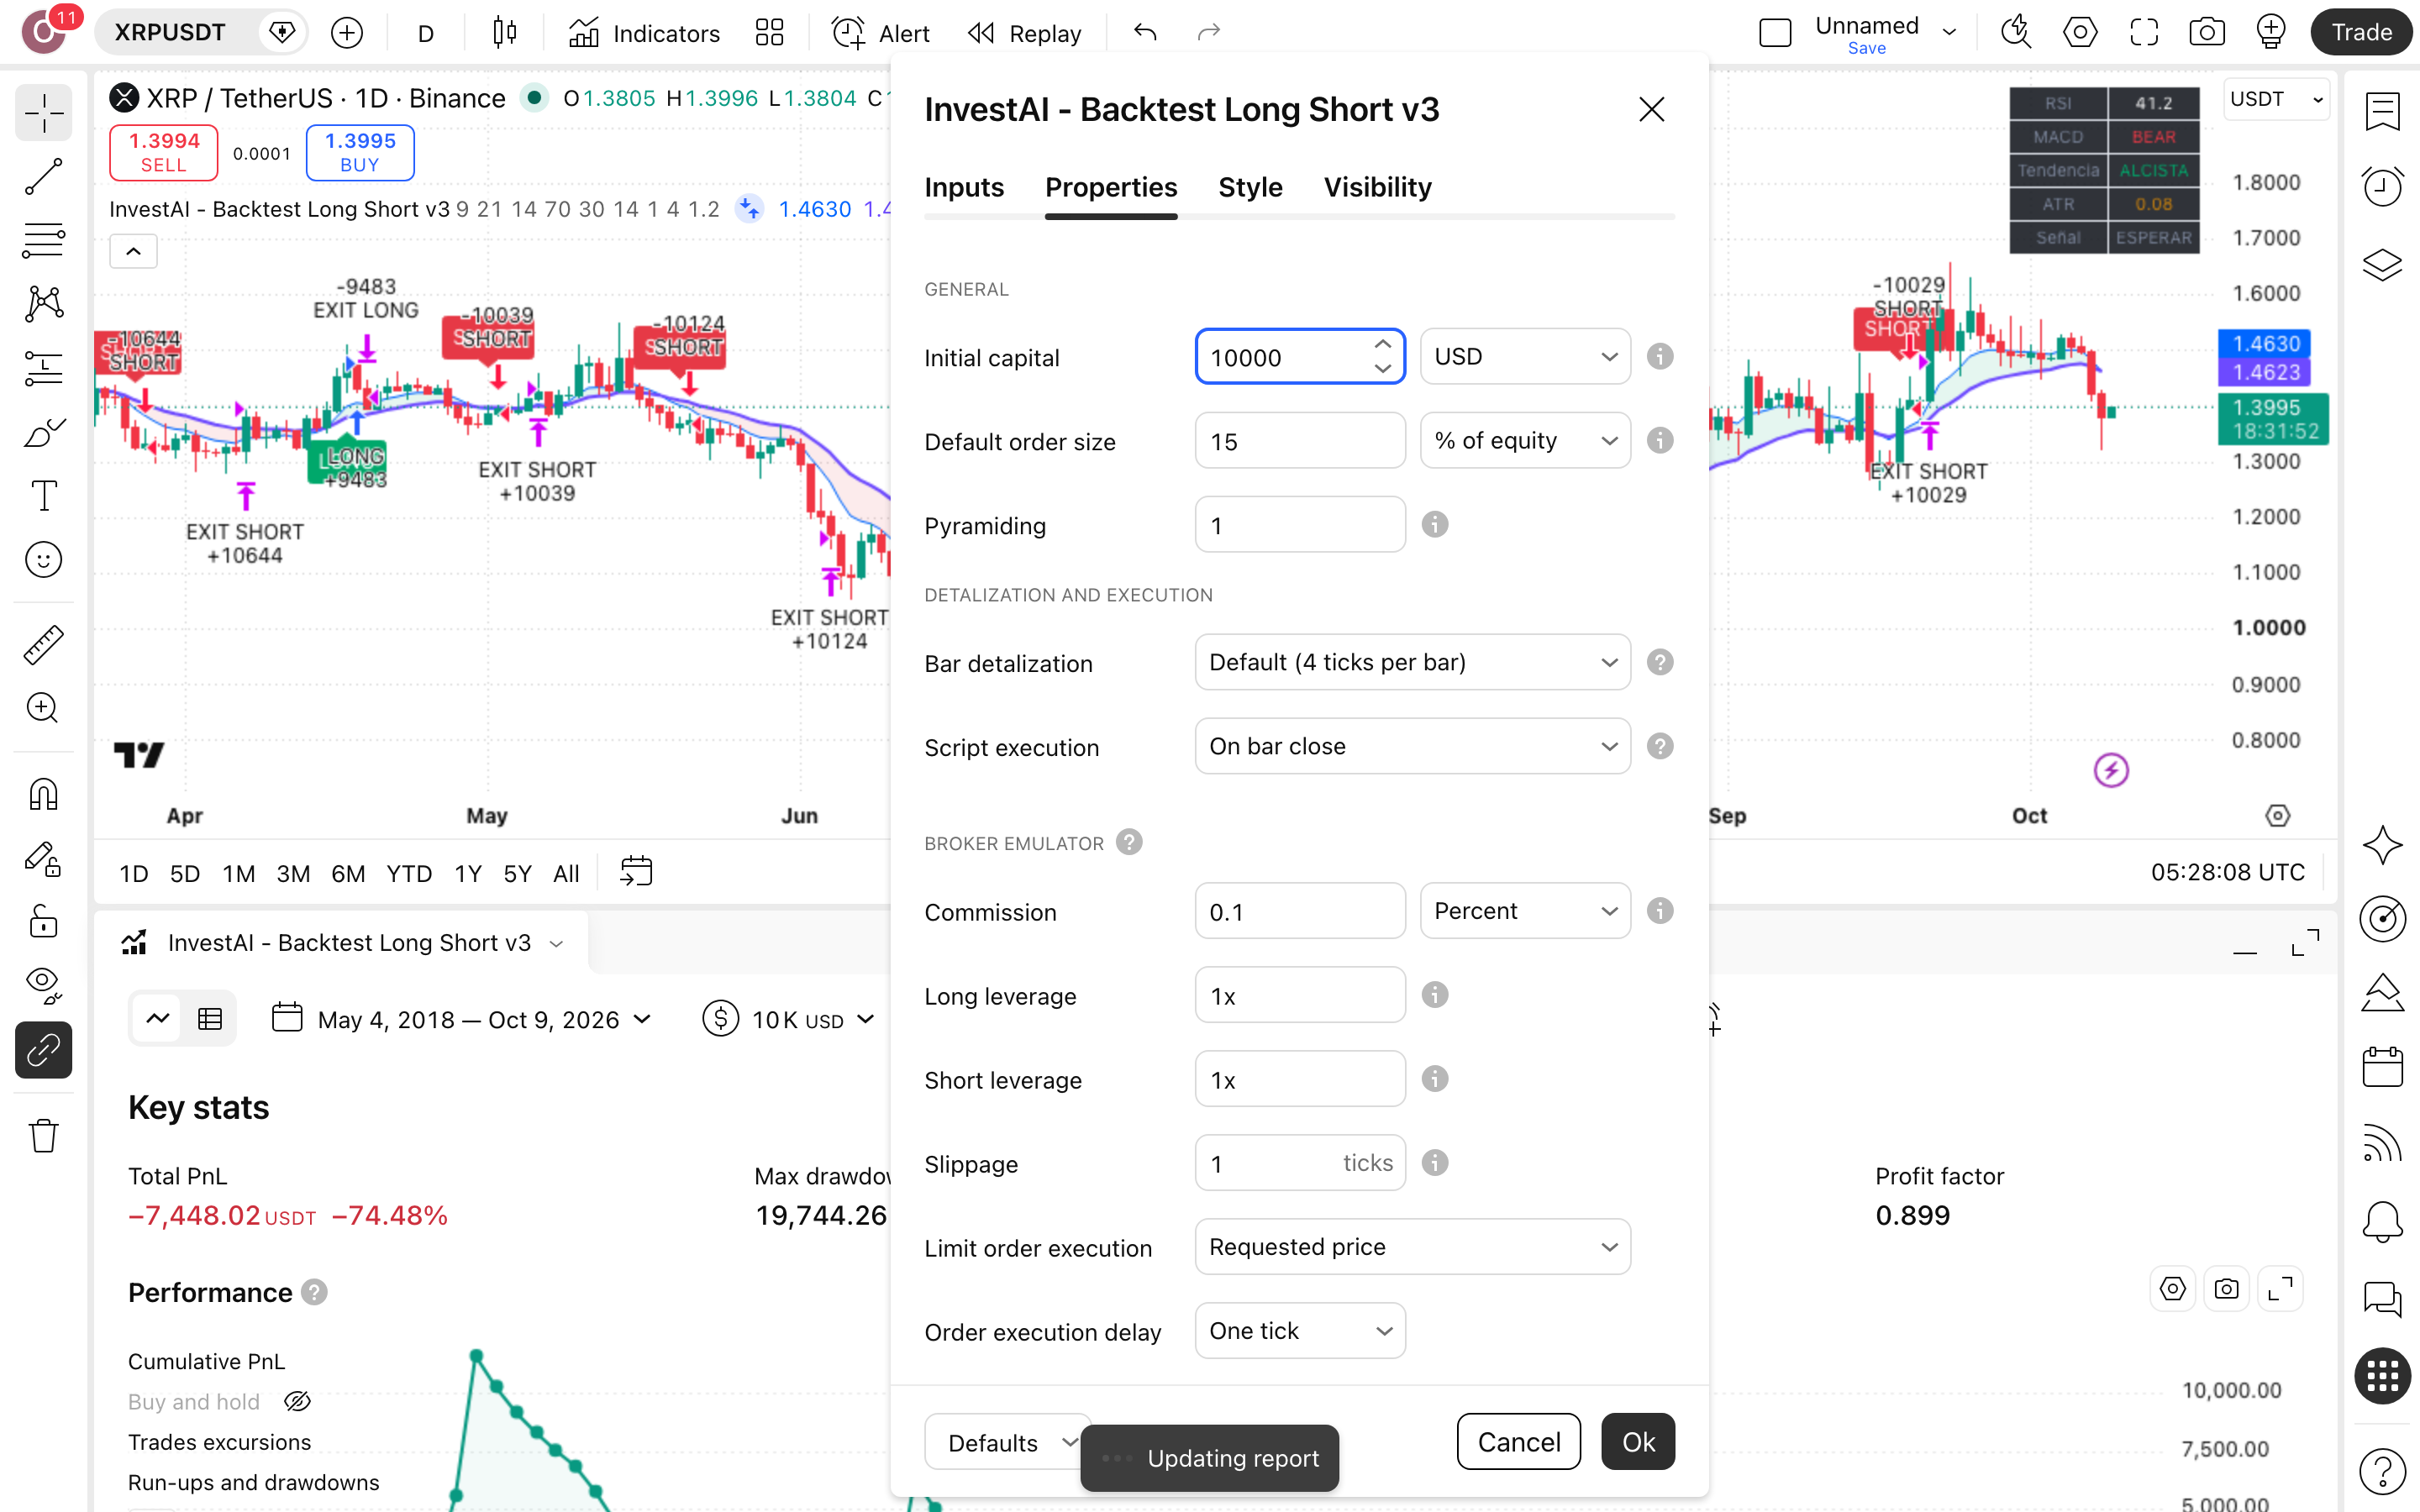Cancel the strategy settings dialog
2420x1512 pixels.
click(1518, 1441)
